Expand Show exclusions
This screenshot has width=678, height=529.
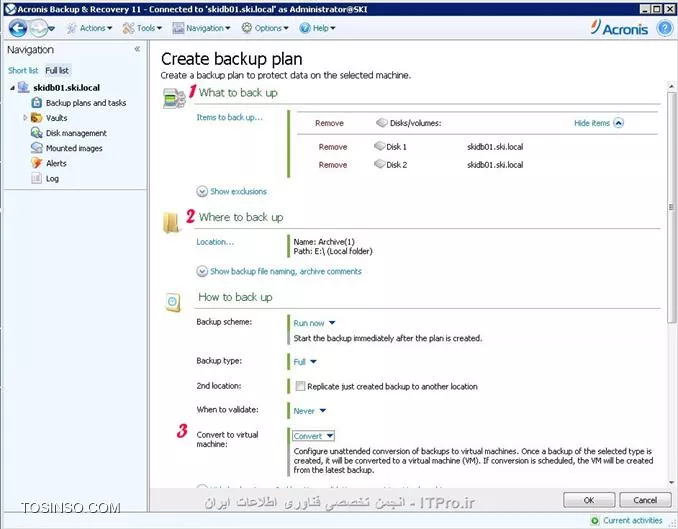click(x=232, y=191)
